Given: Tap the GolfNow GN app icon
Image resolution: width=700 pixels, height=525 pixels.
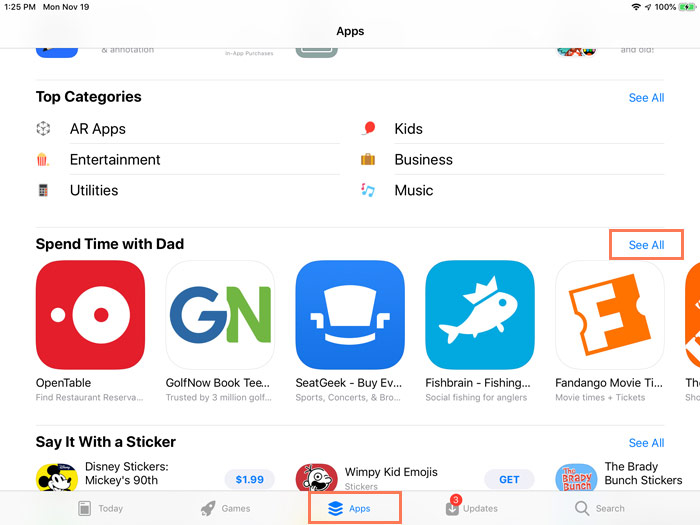Looking at the screenshot, I should click(220, 315).
